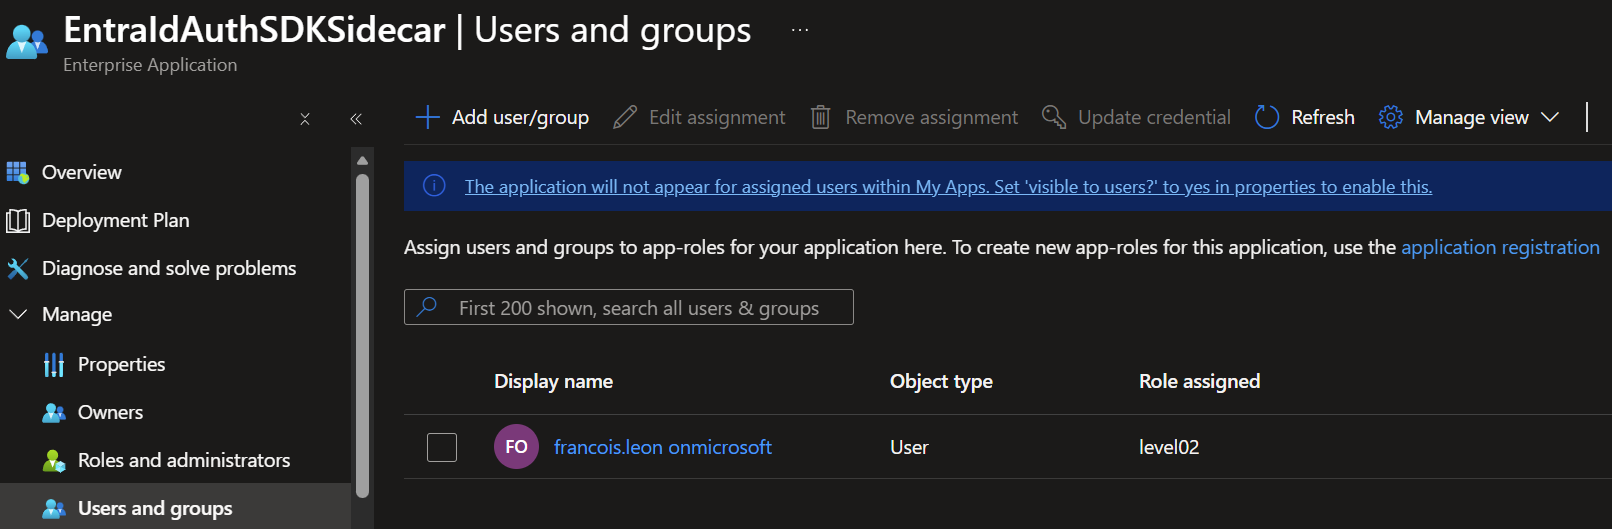Click the User object type cell

pyautogui.click(x=909, y=447)
